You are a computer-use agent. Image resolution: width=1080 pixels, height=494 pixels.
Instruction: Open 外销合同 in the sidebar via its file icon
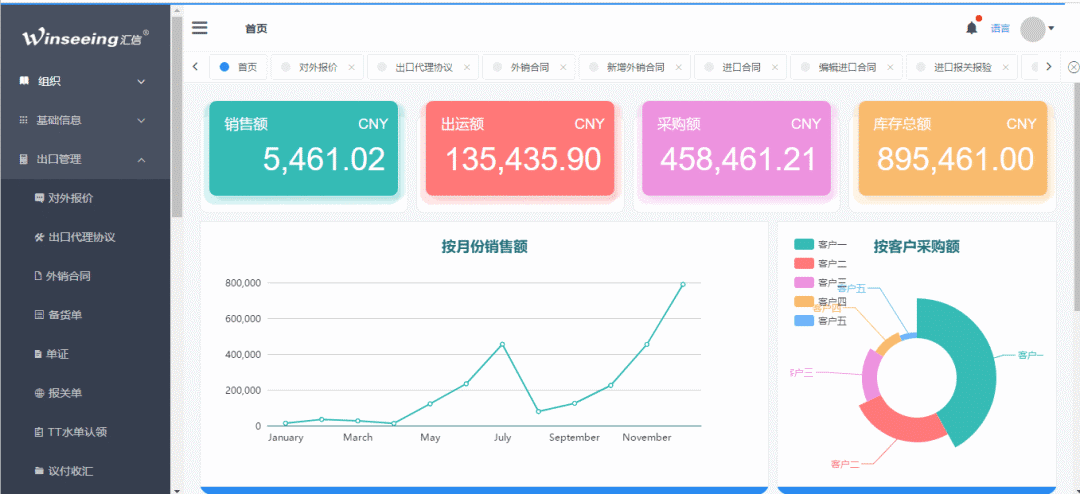39,276
